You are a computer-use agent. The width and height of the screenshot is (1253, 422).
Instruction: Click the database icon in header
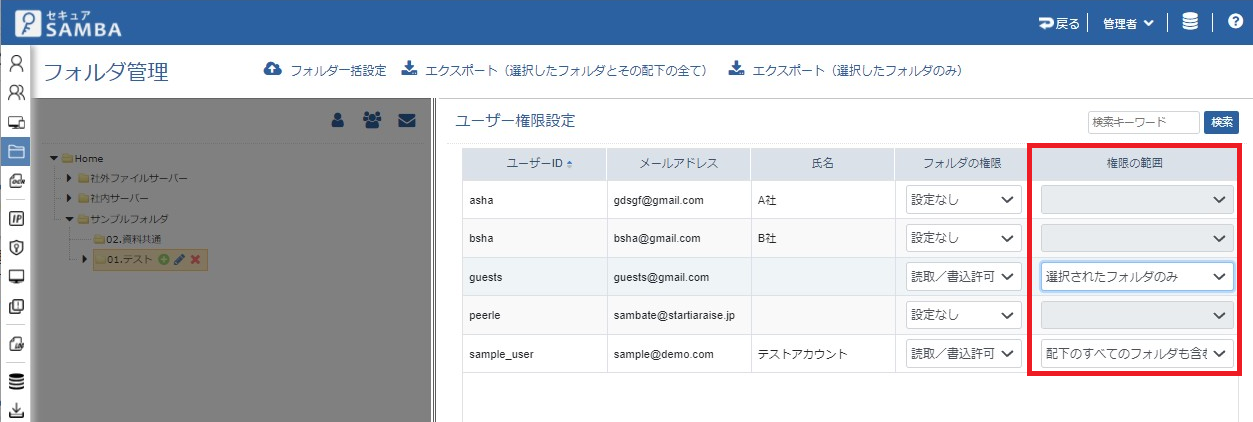1190,22
